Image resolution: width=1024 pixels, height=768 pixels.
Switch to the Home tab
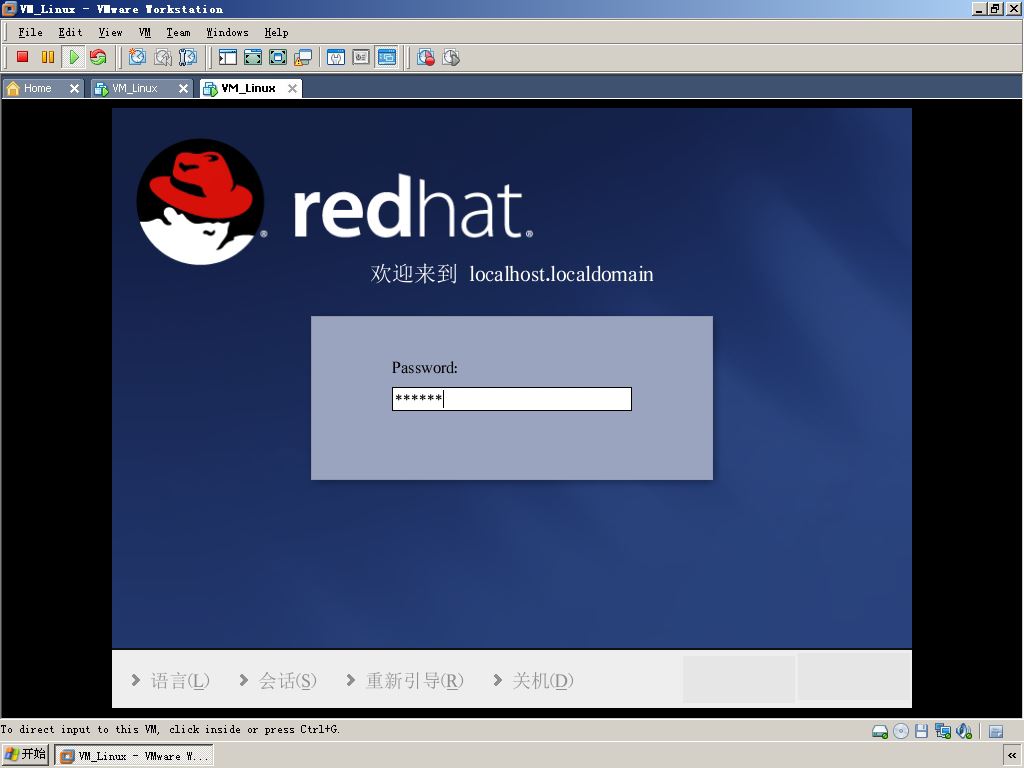[x=37, y=88]
